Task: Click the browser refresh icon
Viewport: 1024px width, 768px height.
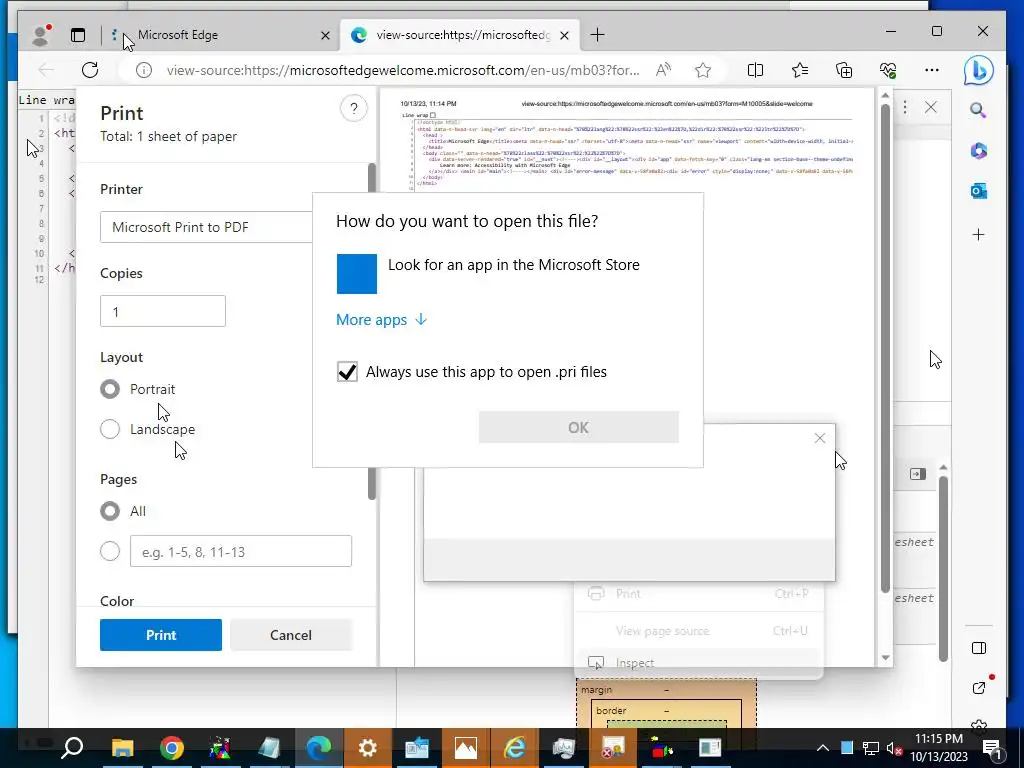Action: pyautogui.click(x=90, y=70)
